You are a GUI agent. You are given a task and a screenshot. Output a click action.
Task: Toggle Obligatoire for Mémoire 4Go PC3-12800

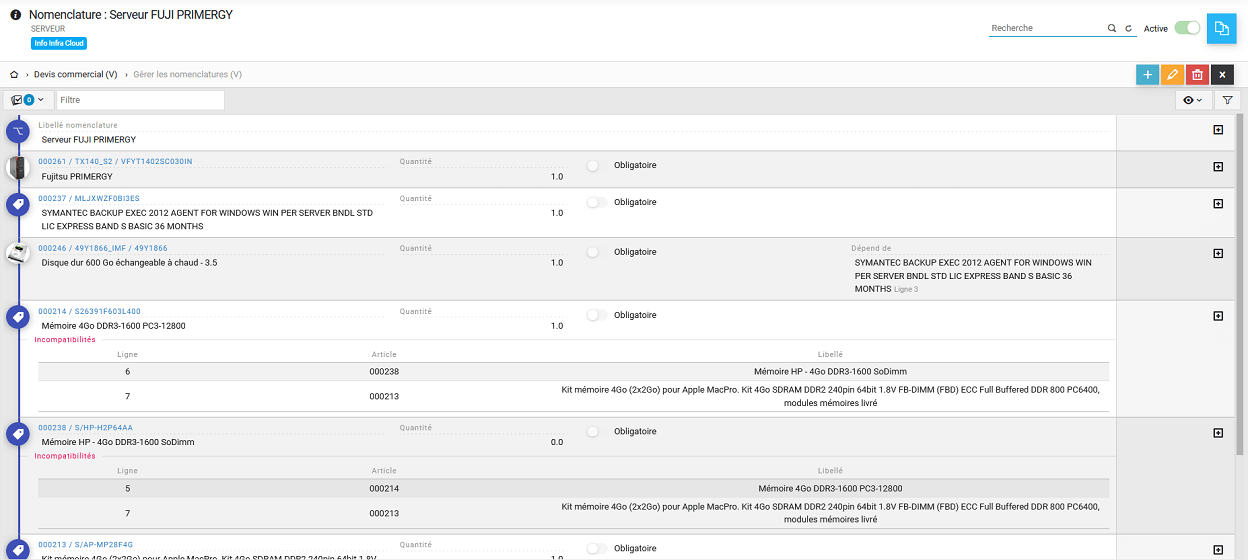coord(597,315)
